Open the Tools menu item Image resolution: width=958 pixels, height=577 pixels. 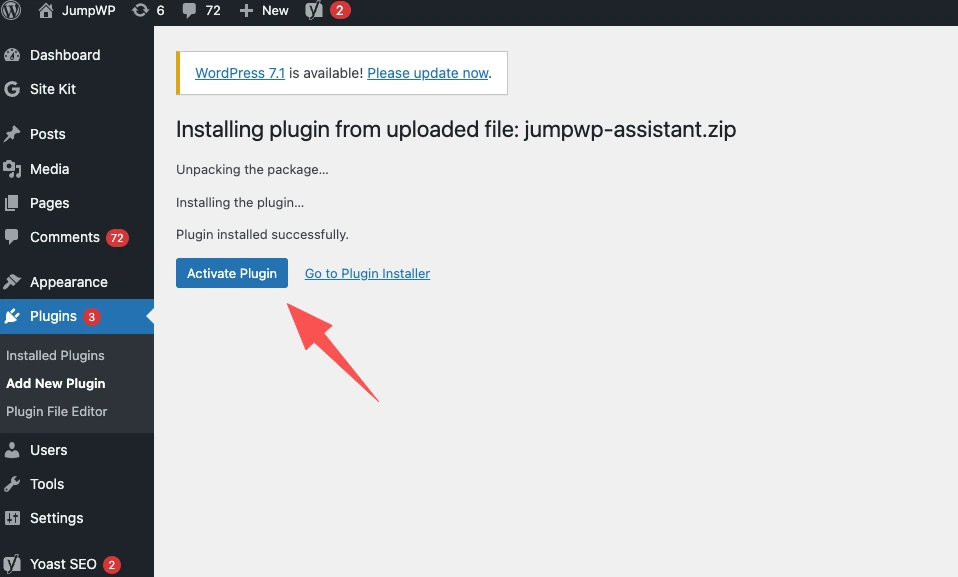click(47, 484)
